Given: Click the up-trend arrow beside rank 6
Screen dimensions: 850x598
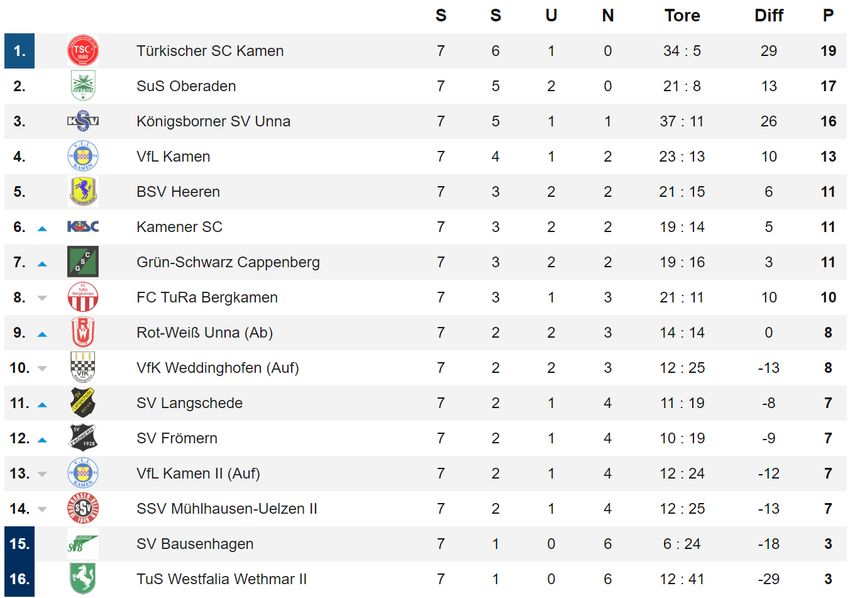Looking at the screenshot, I should (x=42, y=229).
